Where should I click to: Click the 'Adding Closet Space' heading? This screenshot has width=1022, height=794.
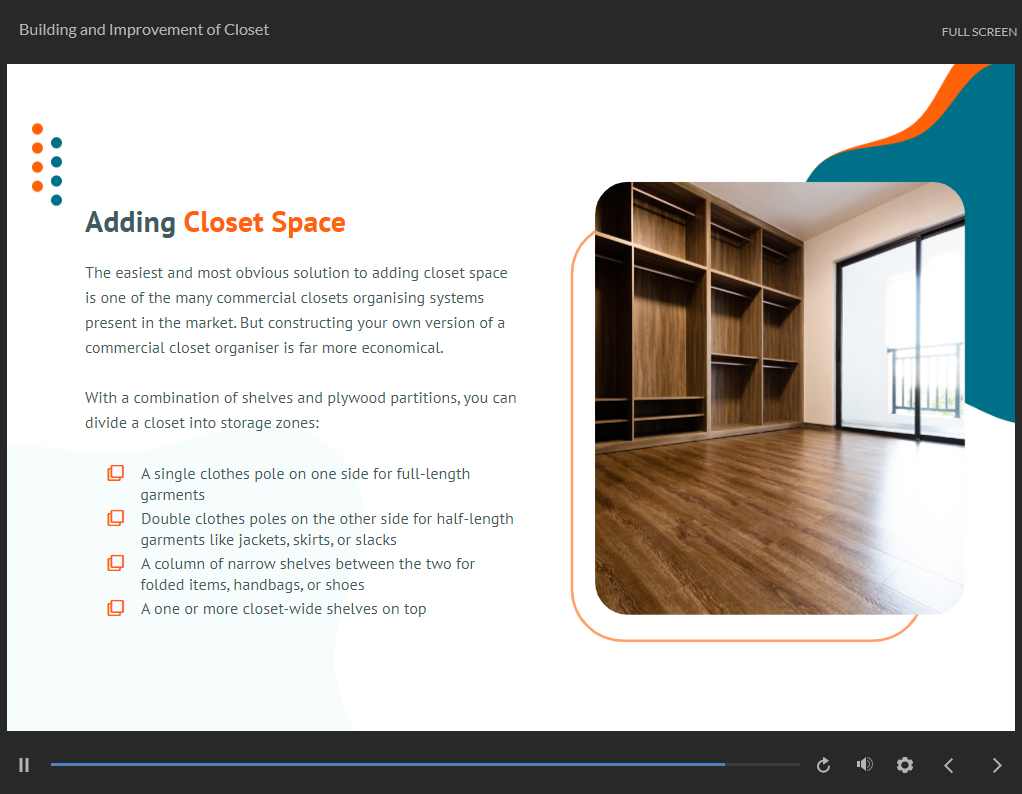pyautogui.click(x=215, y=222)
